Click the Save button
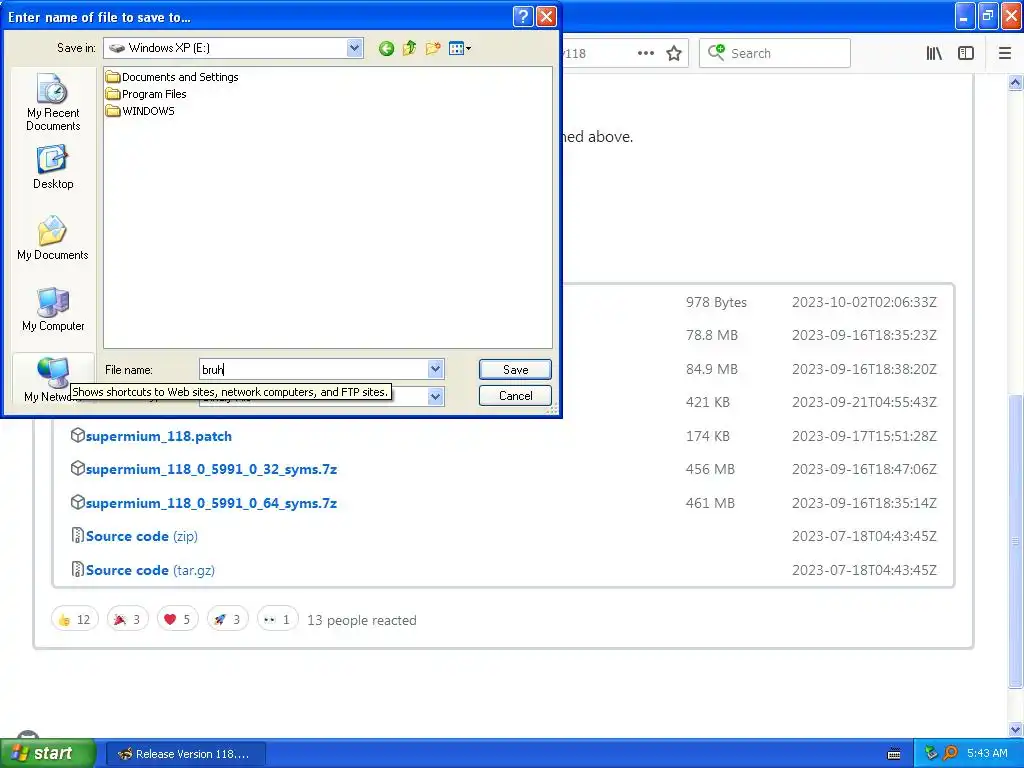This screenshot has height=768, width=1024. 515,370
